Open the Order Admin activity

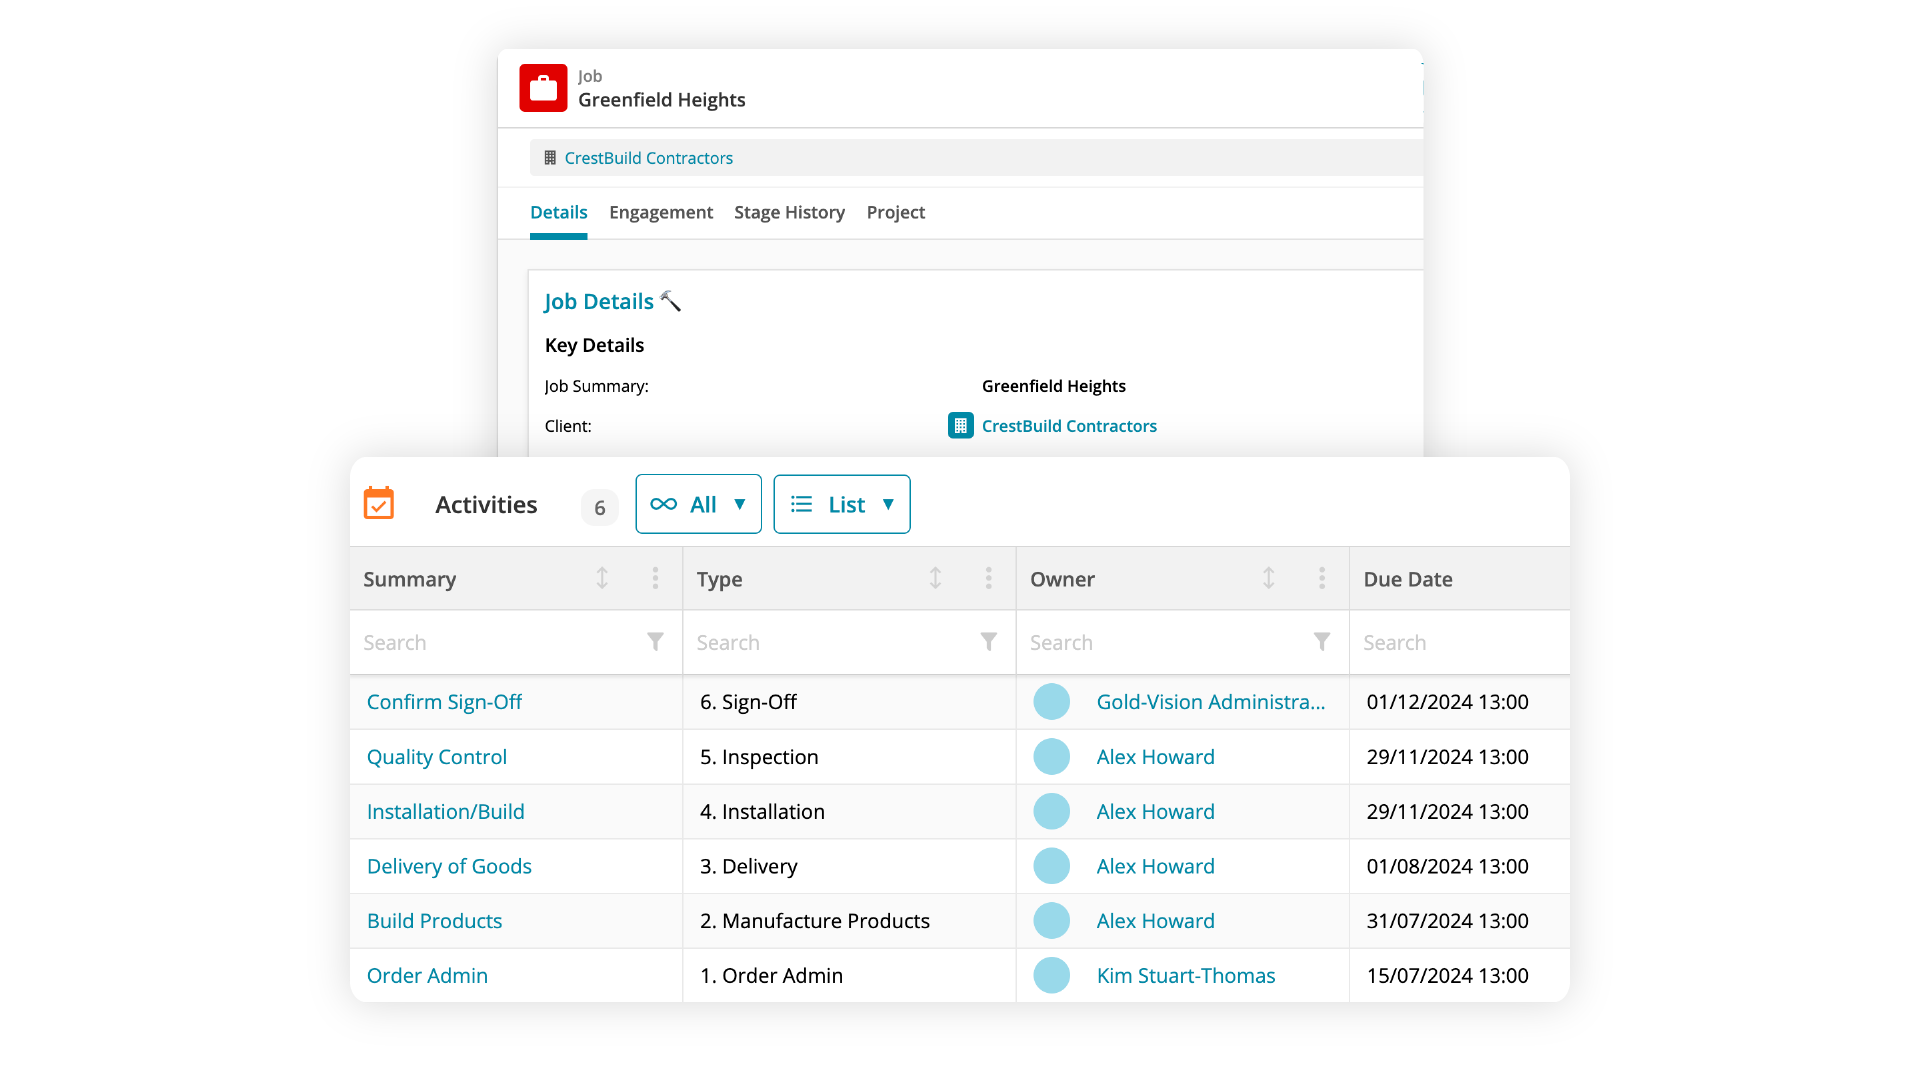click(427, 975)
